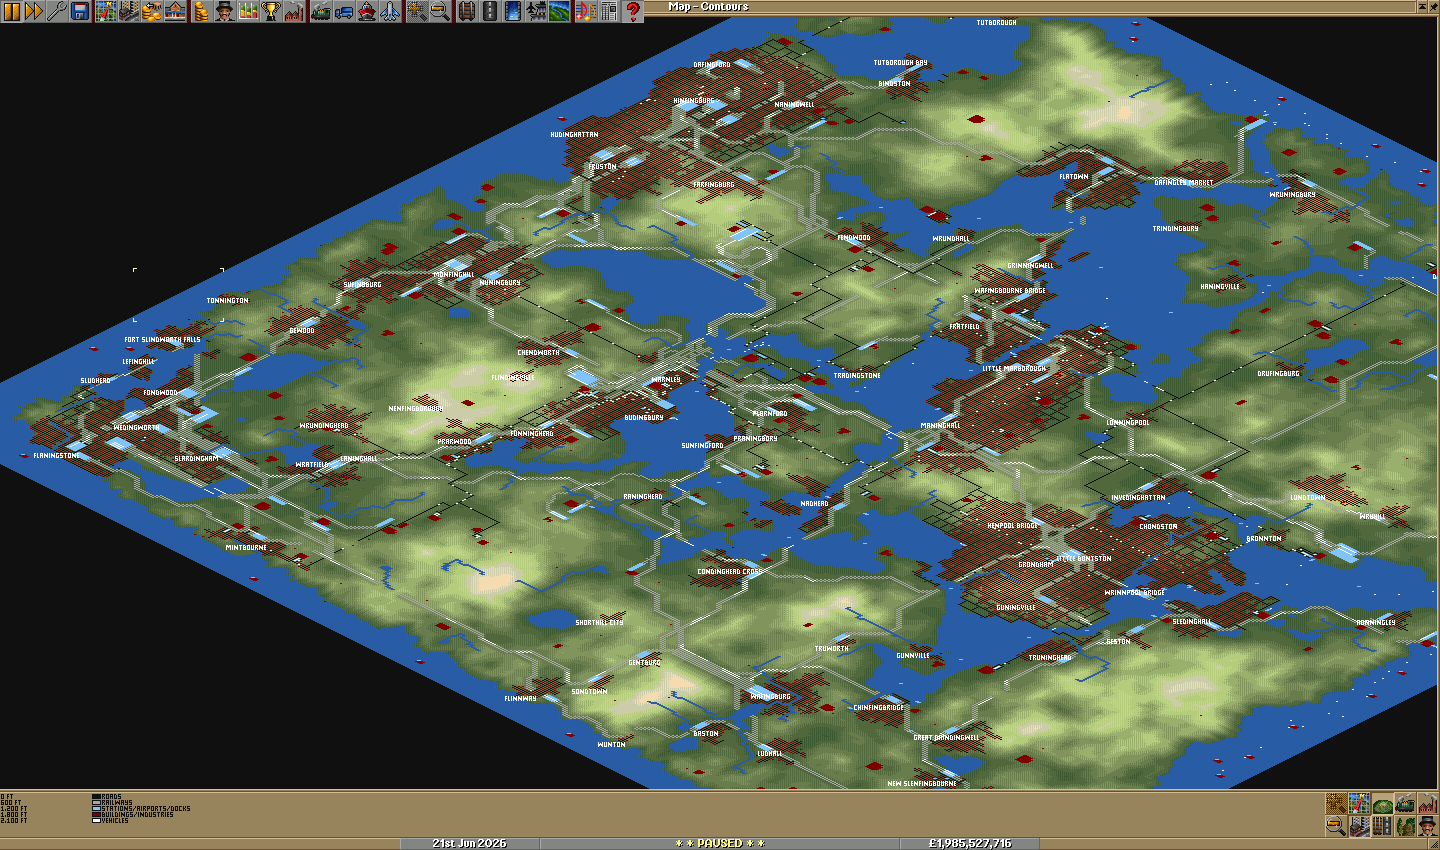Screen dimensions: 1440x850
Task: Click the PAUSED status message
Action: pos(720,843)
